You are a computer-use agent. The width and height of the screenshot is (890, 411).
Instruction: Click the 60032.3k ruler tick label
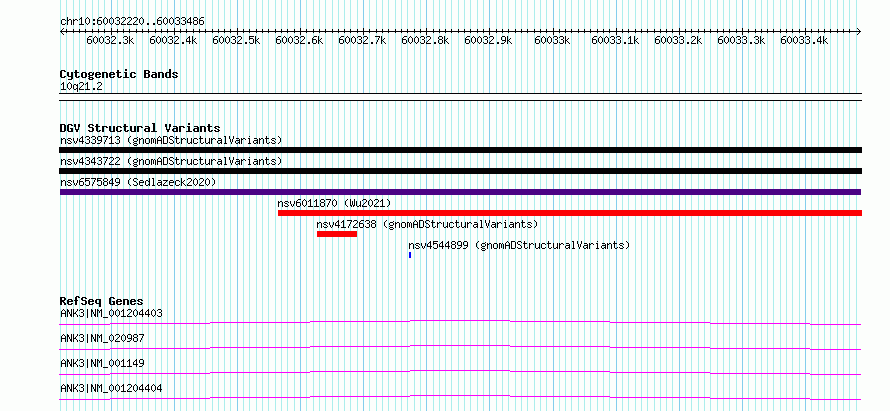(x=111, y=40)
